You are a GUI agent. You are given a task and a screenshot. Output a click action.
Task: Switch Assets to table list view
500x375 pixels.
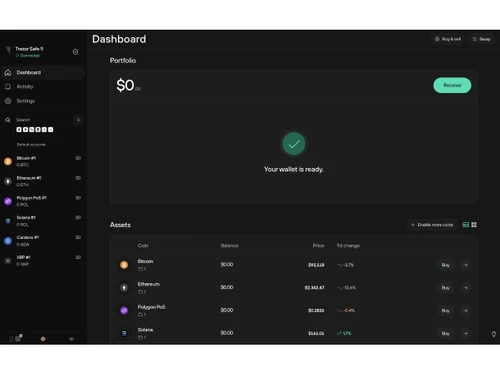click(466, 225)
